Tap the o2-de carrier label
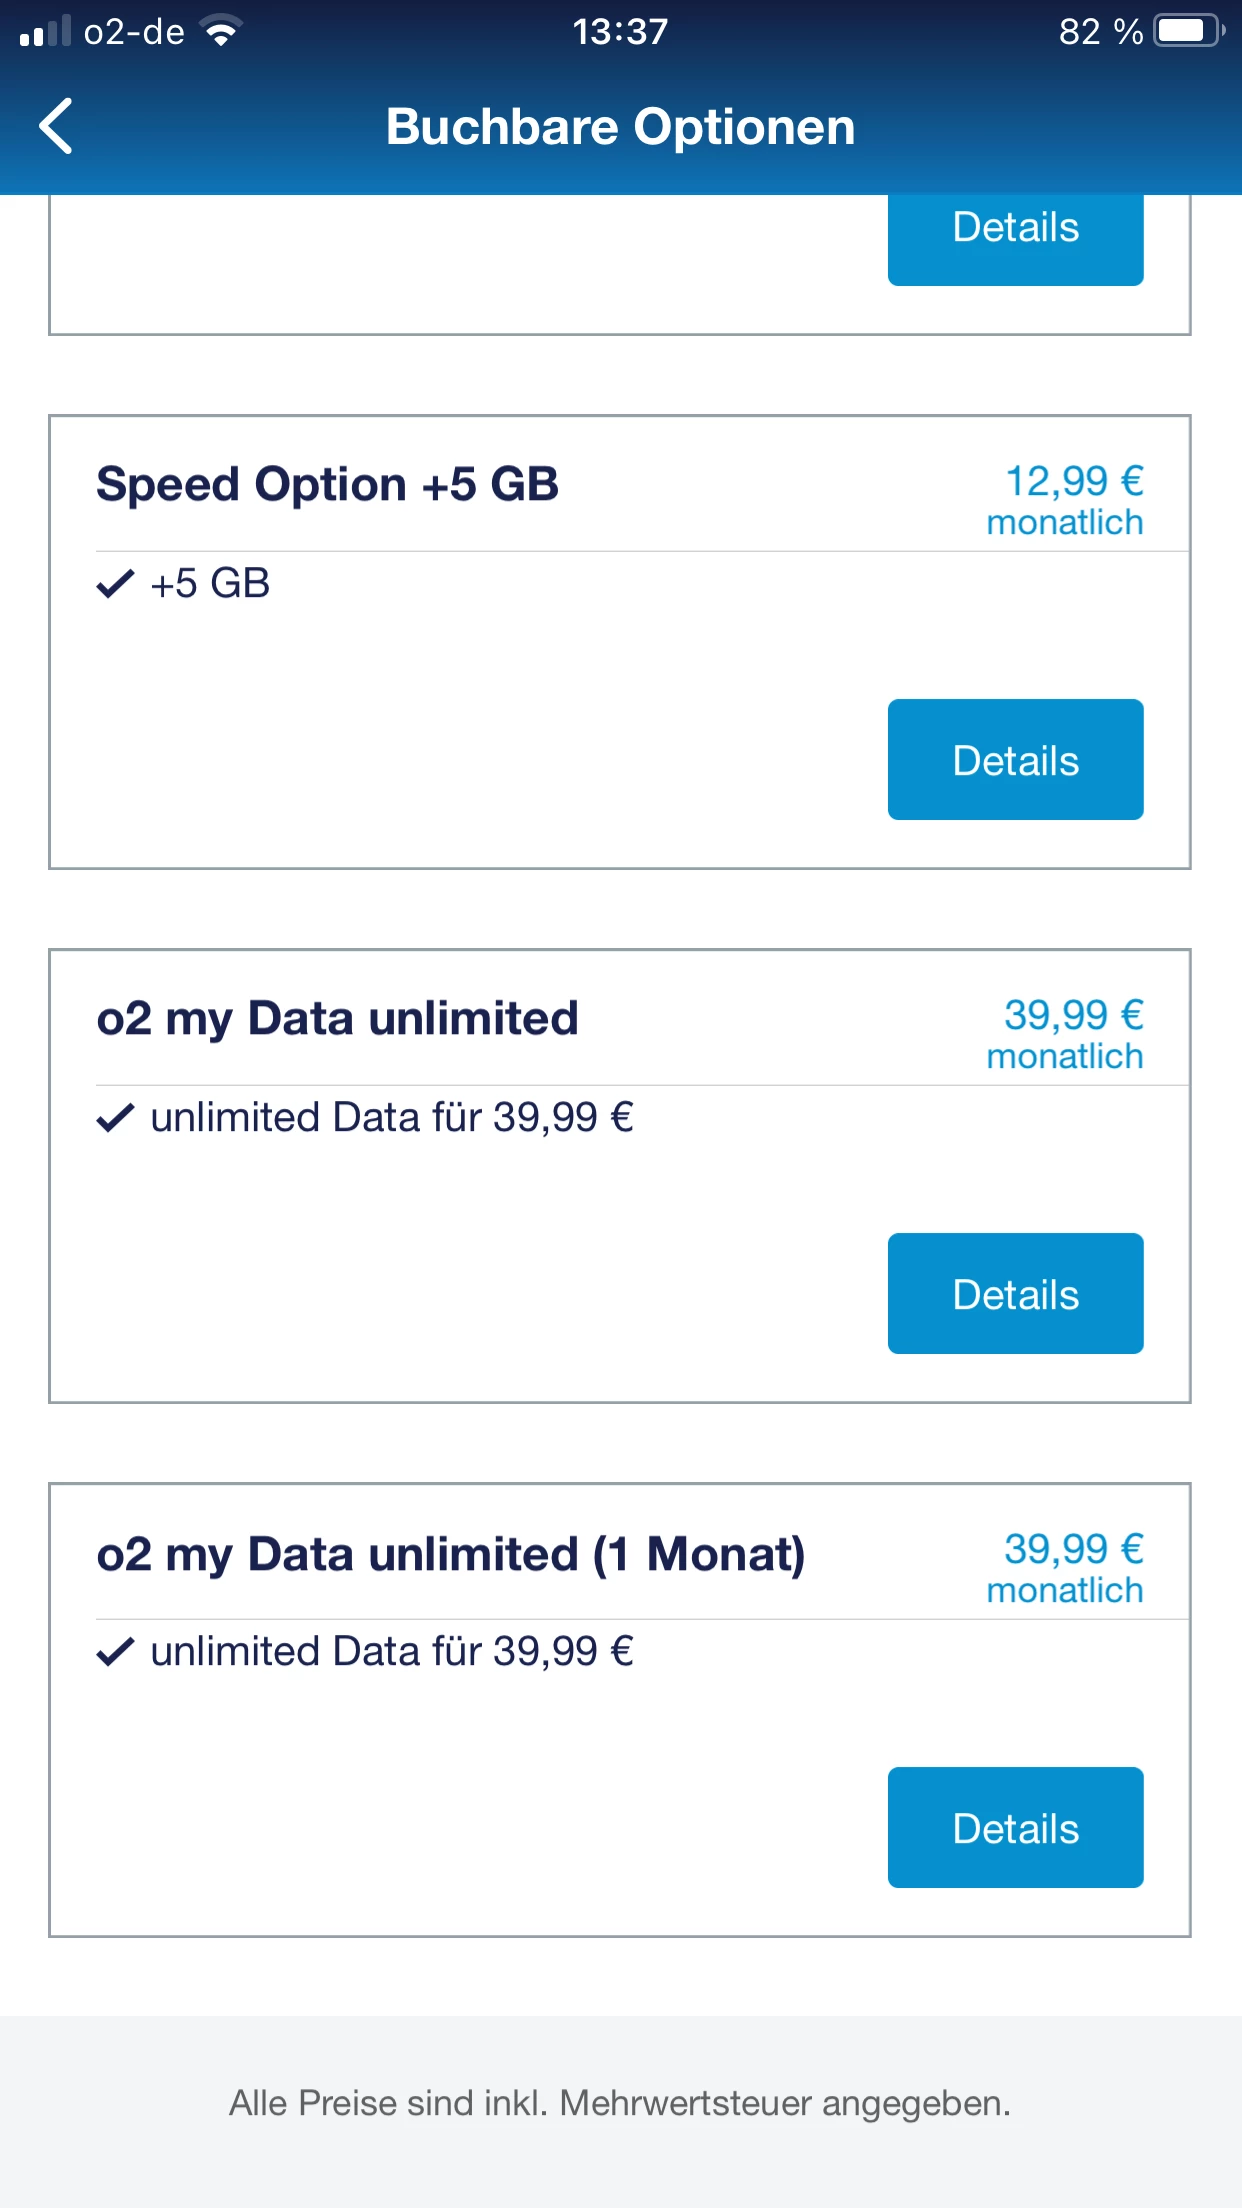 (134, 32)
